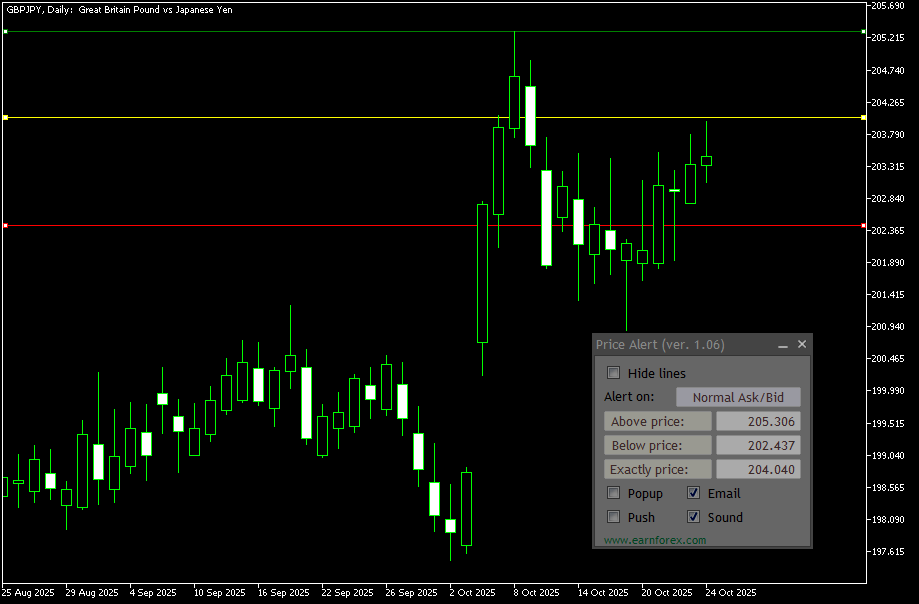Disable the Sound alert checkbox
Screen dimensions: 919x604
pos(693,517)
